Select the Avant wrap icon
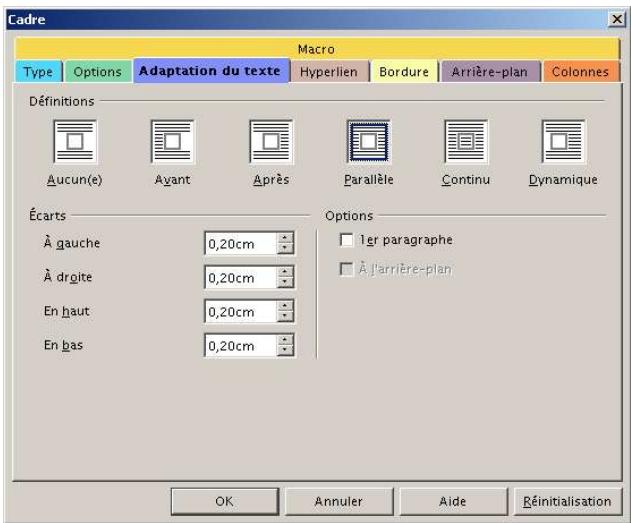Screen dimensions: 631x523 (x=172, y=142)
